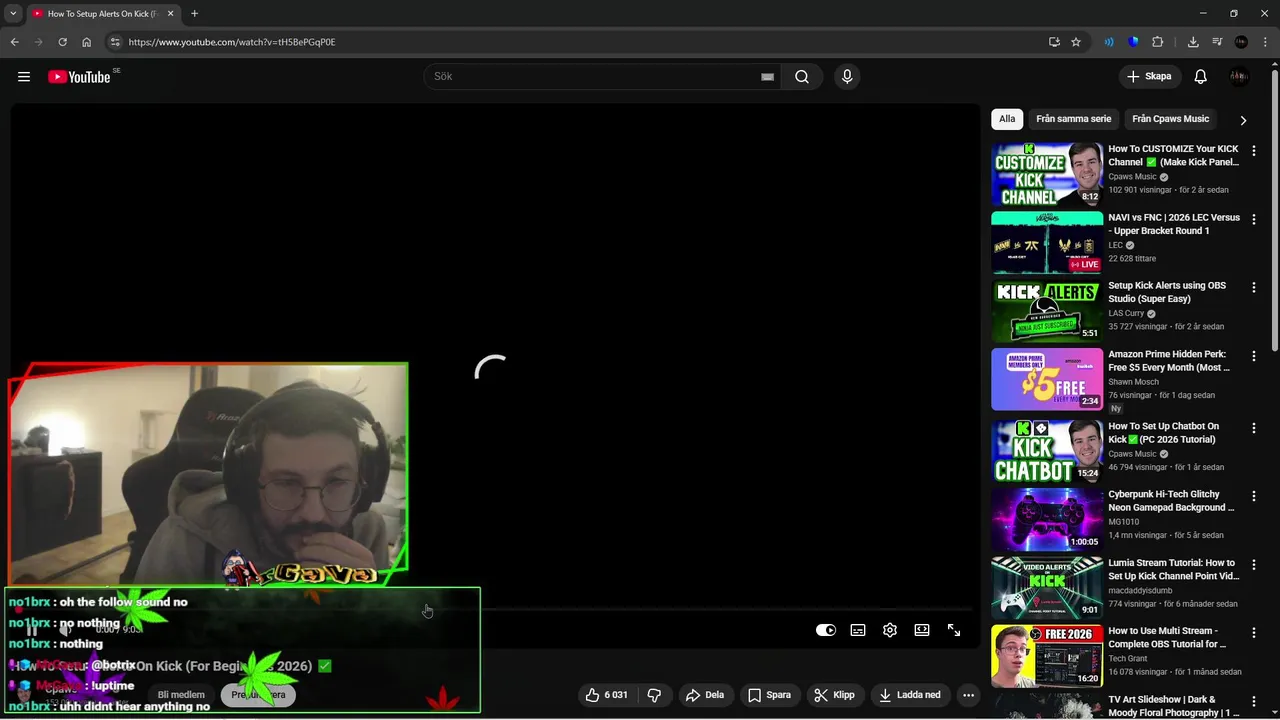Viewport: 1280px width, 720px height.
Task: Show browser downloads
Action: click(1193, 42)
